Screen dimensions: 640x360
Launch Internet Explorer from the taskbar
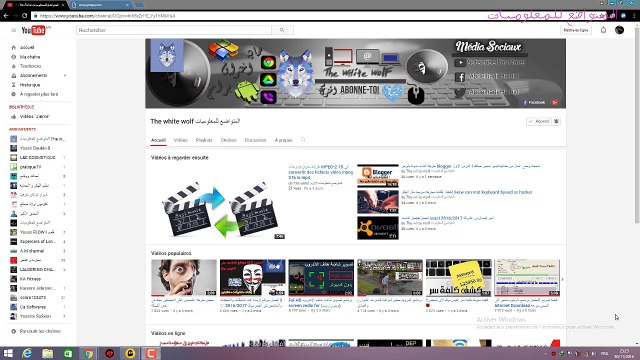coord(27,353)
